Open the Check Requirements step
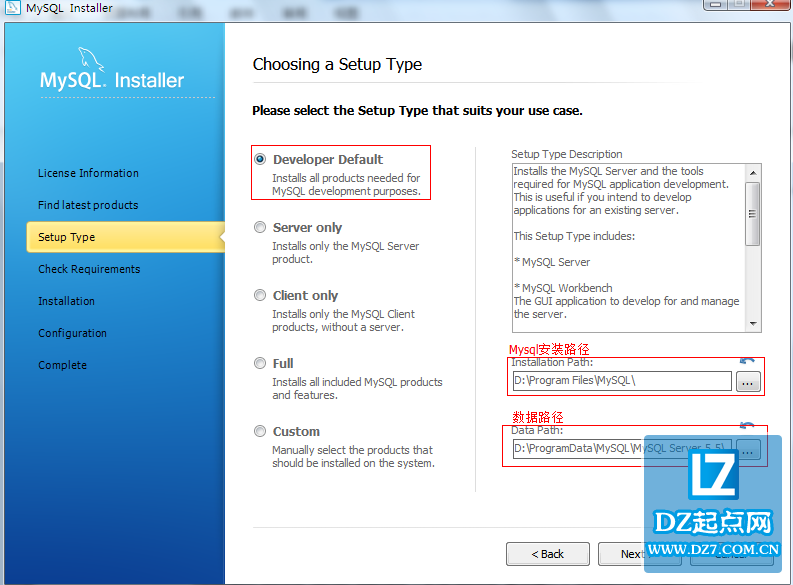The width and height of the screenshot is (793, 585). [x=90, y=269]
